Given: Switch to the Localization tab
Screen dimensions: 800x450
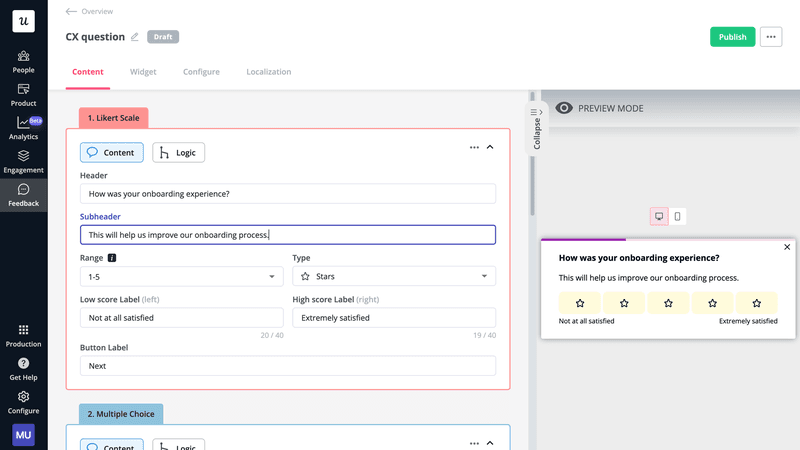Looking at the screenshot, I should pyautogui.click(x=268, y=72).
